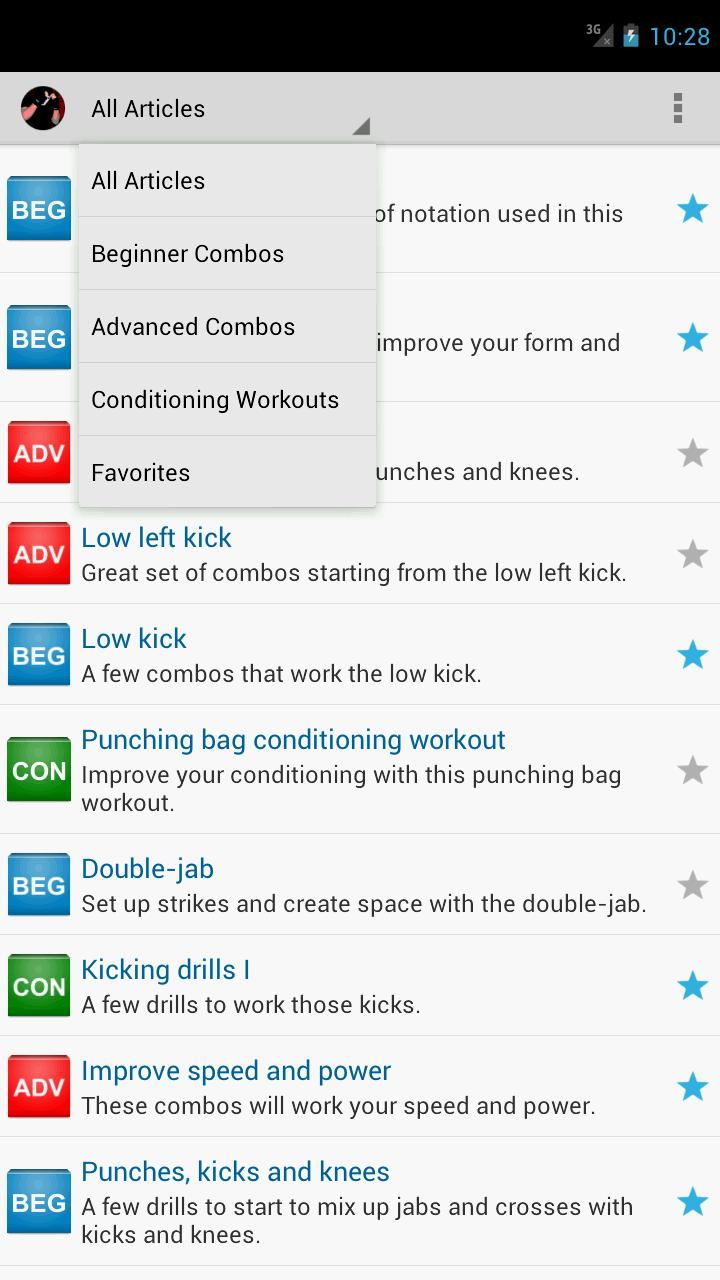720x1280 pixels.
Task: Unfavorite the Low kick article
Action: (692, 655)
